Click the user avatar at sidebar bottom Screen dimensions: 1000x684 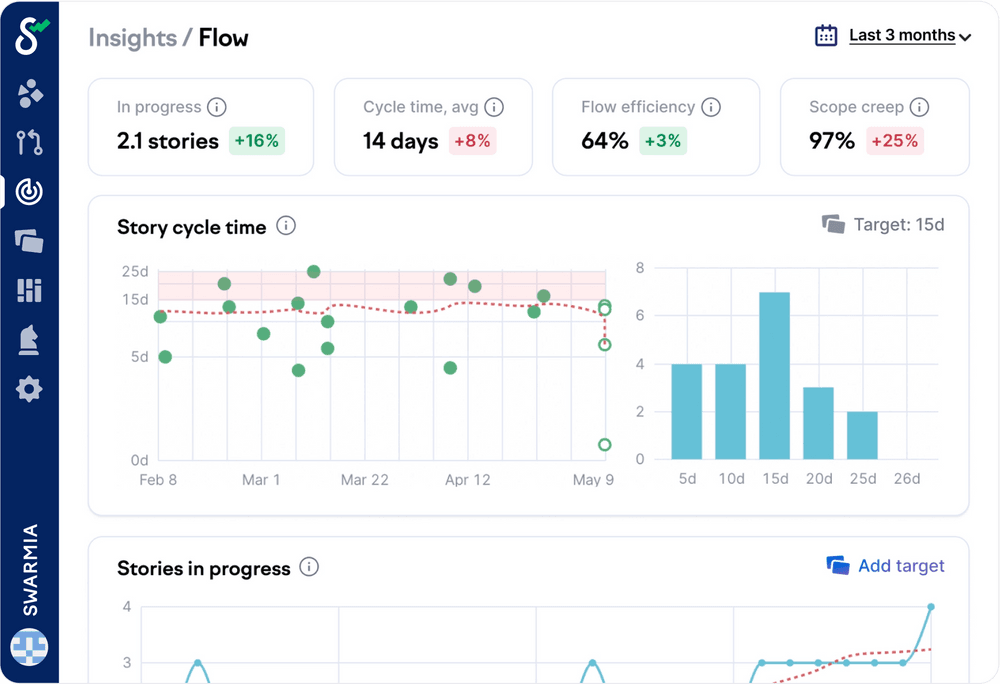tap(29, 647)
